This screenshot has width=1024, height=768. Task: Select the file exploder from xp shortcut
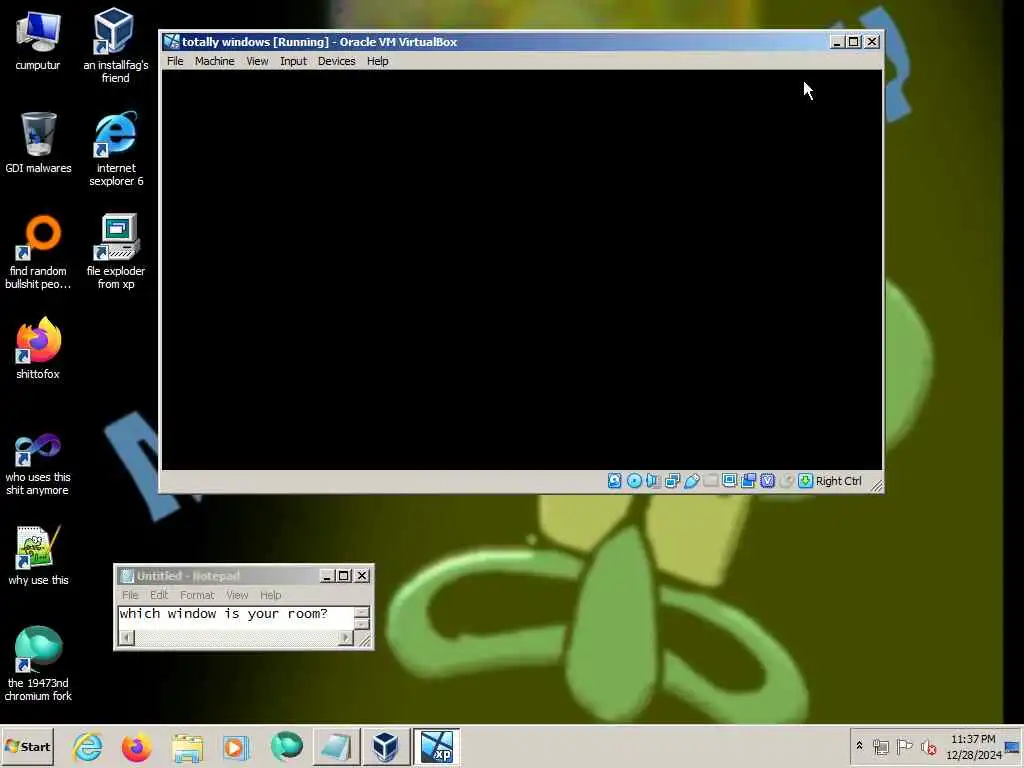coord(116,251)
